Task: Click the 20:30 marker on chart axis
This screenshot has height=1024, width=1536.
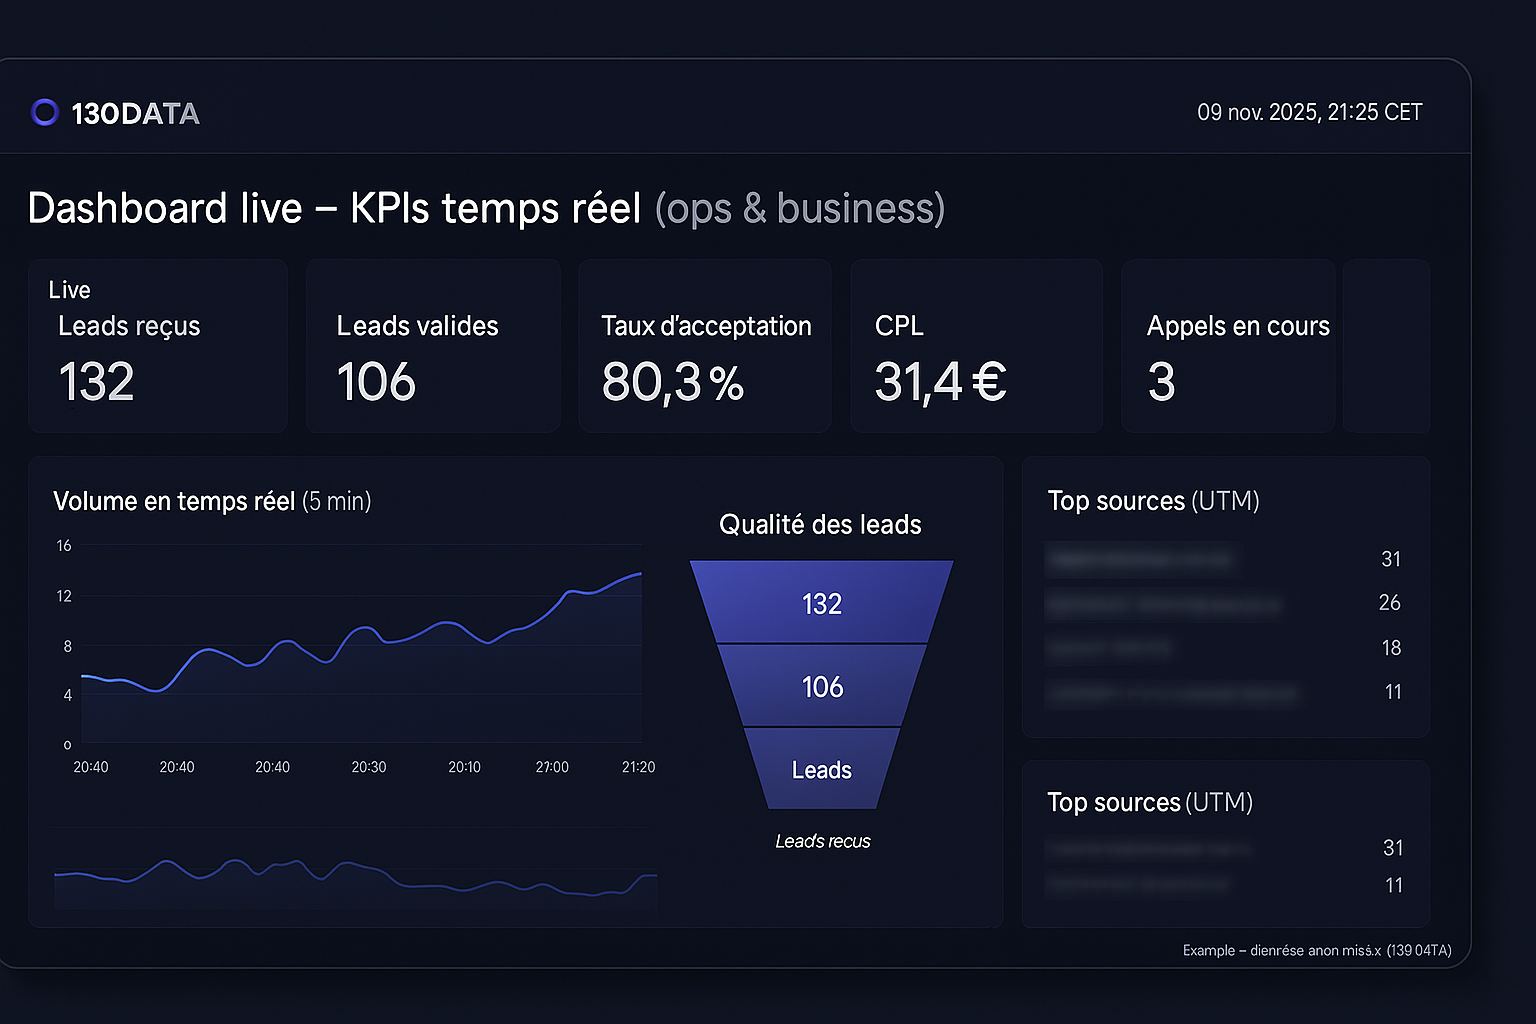Action: click(x=368, y=767)
